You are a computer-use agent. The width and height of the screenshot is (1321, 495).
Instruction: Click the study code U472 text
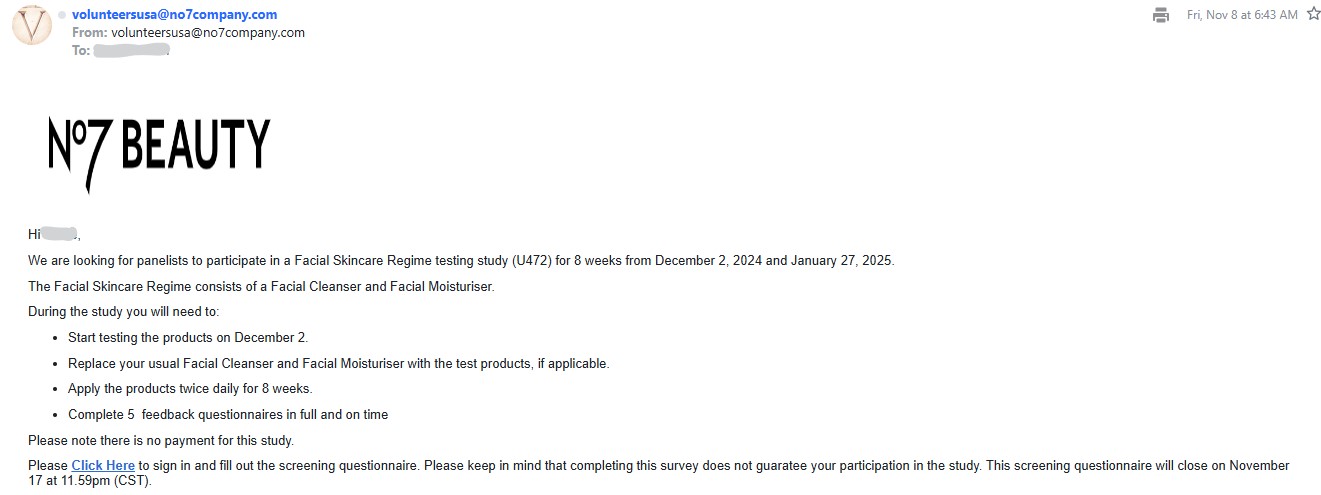click(x=529, y=261)
